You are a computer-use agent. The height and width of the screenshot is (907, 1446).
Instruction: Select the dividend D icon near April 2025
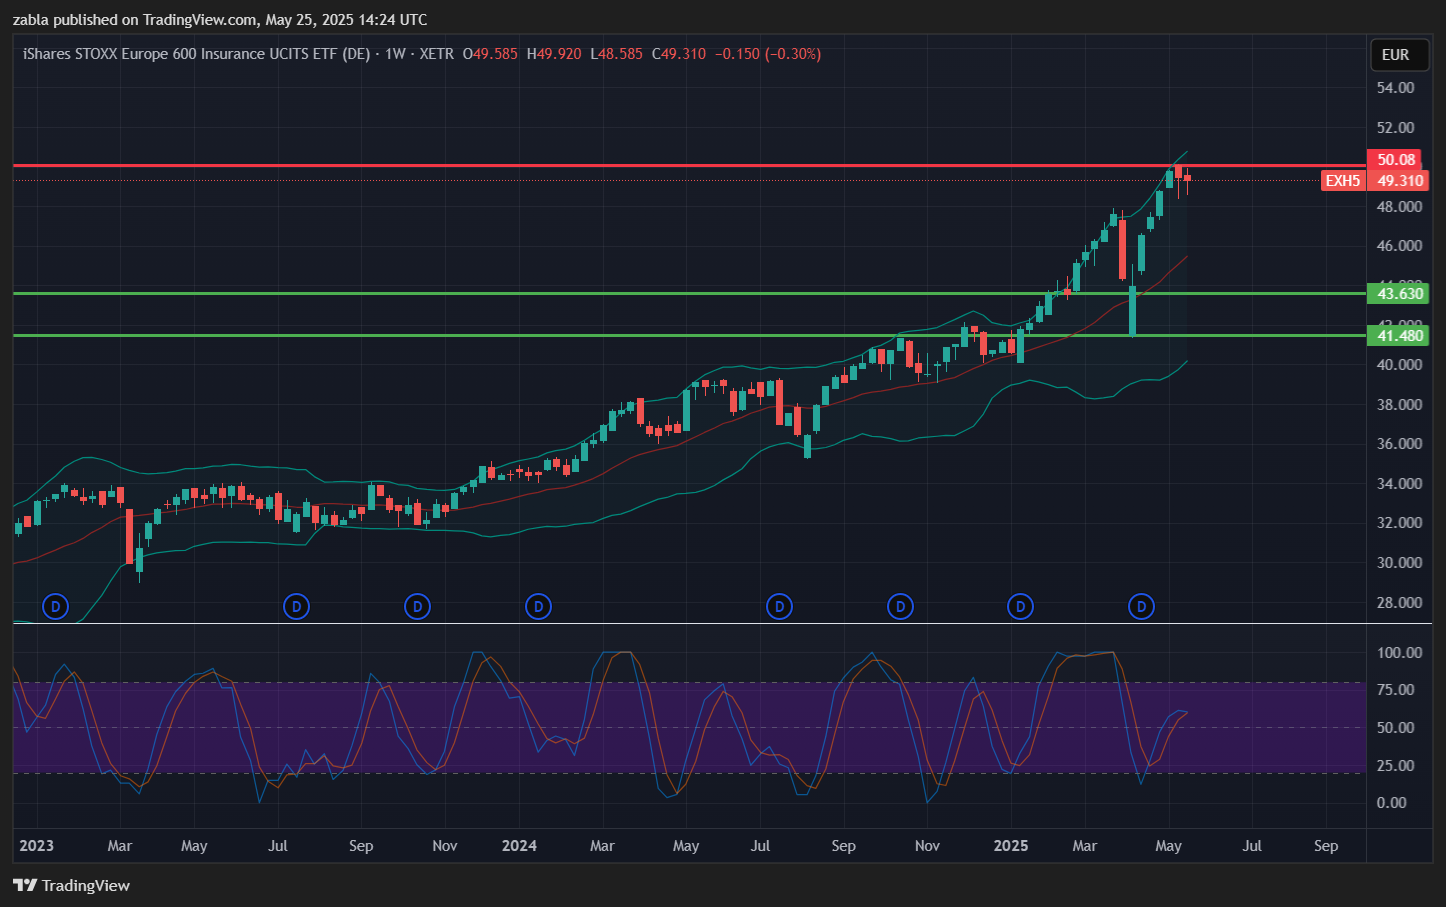pos(1141,606)
